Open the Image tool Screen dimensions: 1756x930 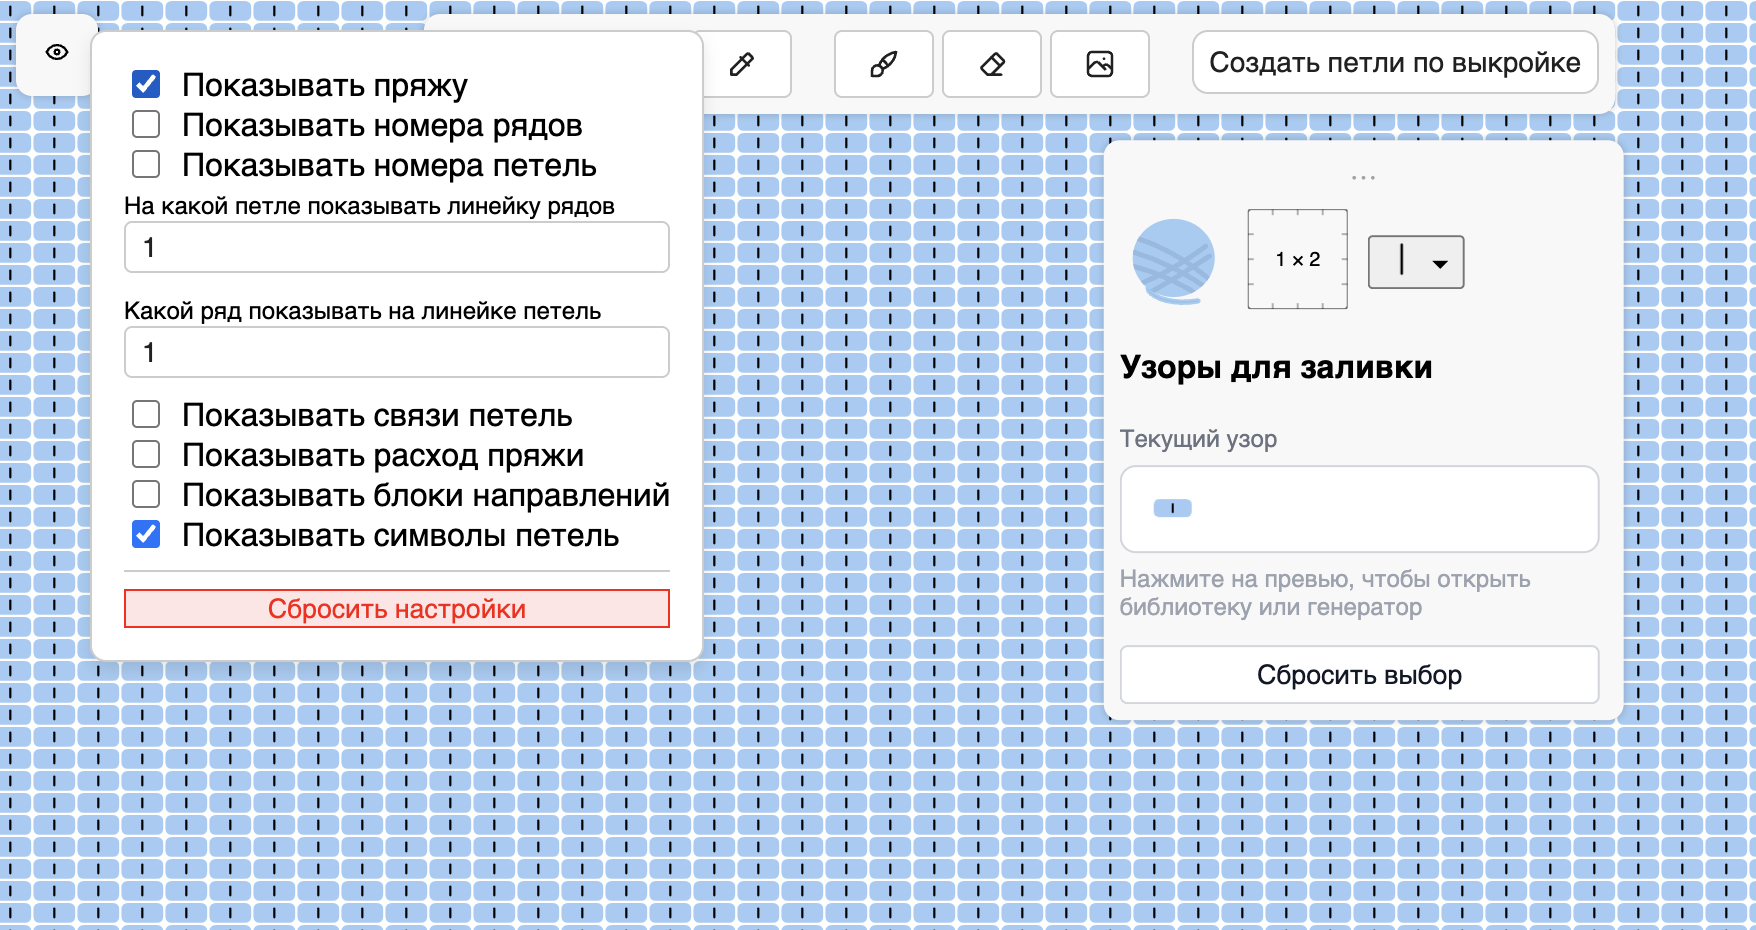[1099, 63]
